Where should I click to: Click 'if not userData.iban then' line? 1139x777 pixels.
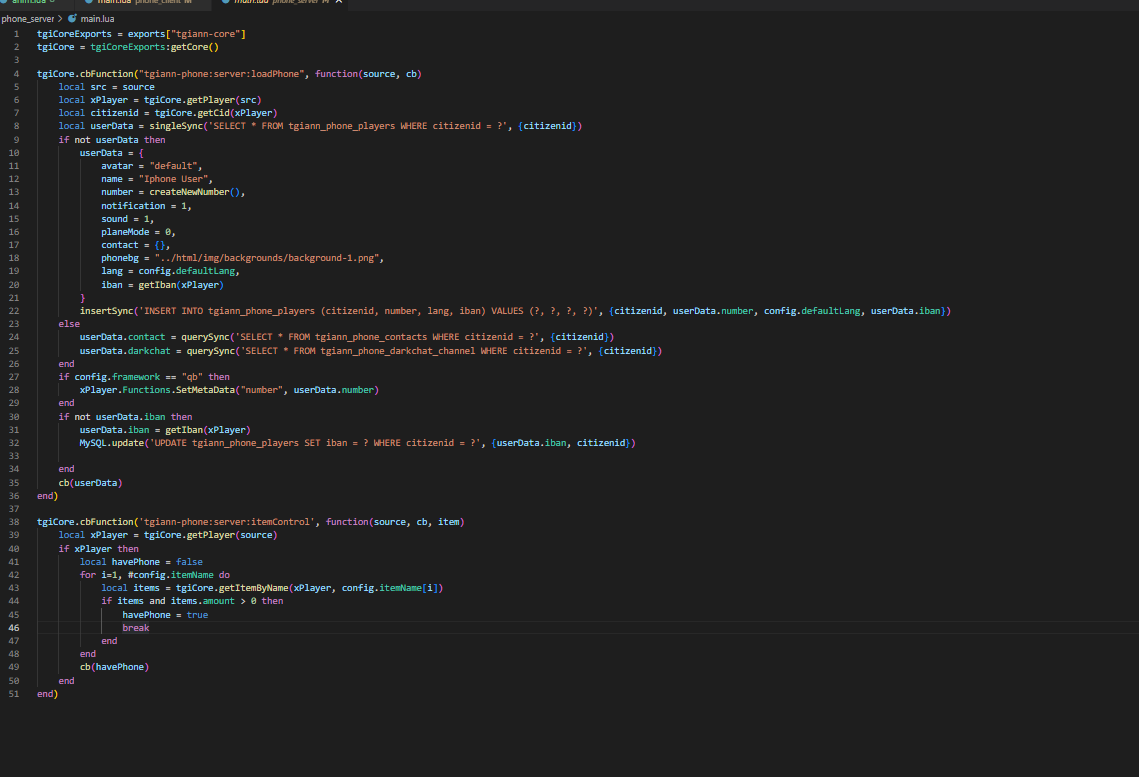(x=125, y=418)
